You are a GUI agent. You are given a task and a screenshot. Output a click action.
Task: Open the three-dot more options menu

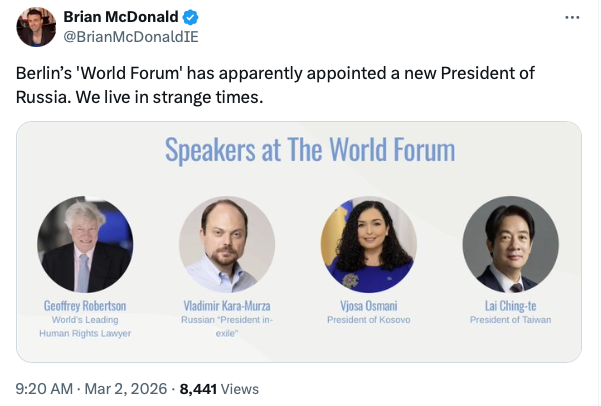pos(571,18)
